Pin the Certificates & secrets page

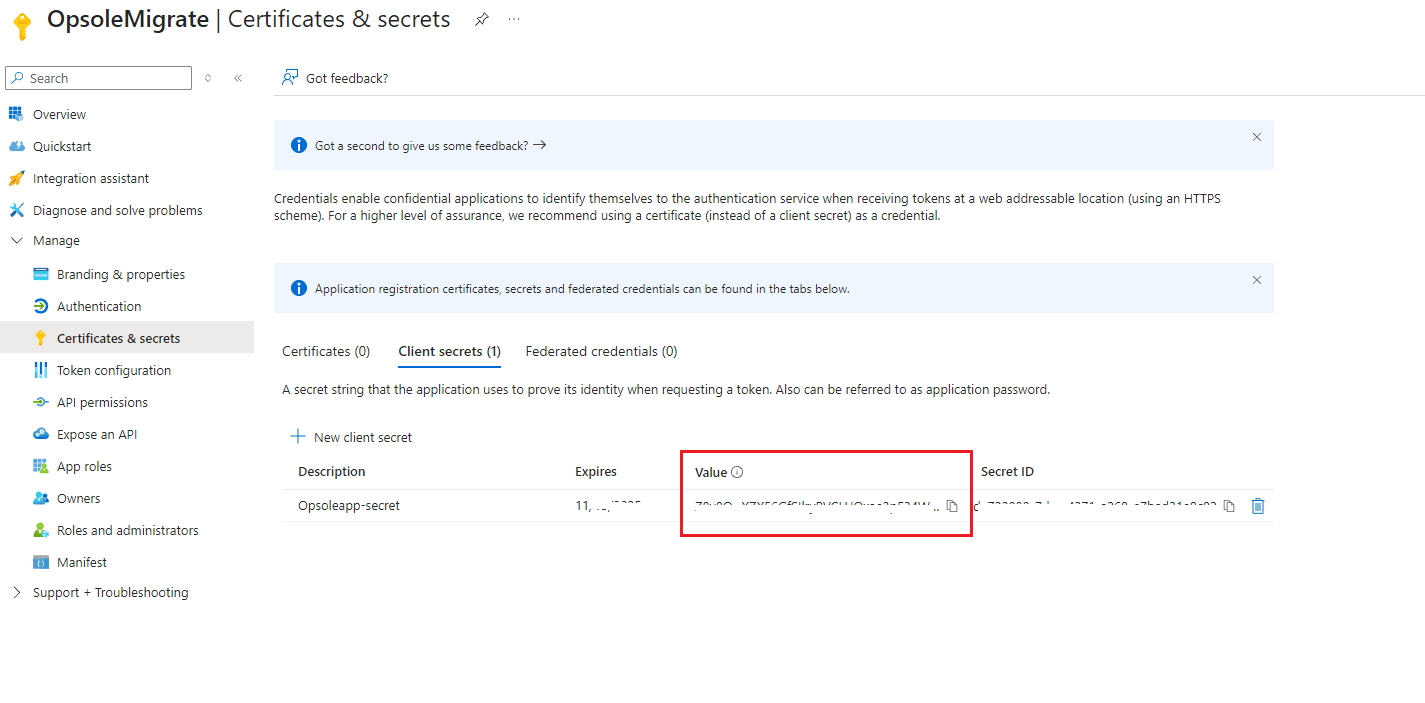tap(482, 19)
